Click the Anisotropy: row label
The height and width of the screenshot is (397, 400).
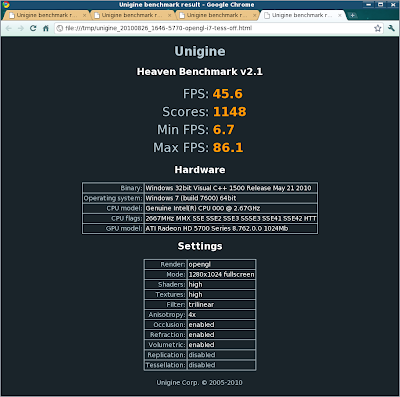[x=167, y=314]
